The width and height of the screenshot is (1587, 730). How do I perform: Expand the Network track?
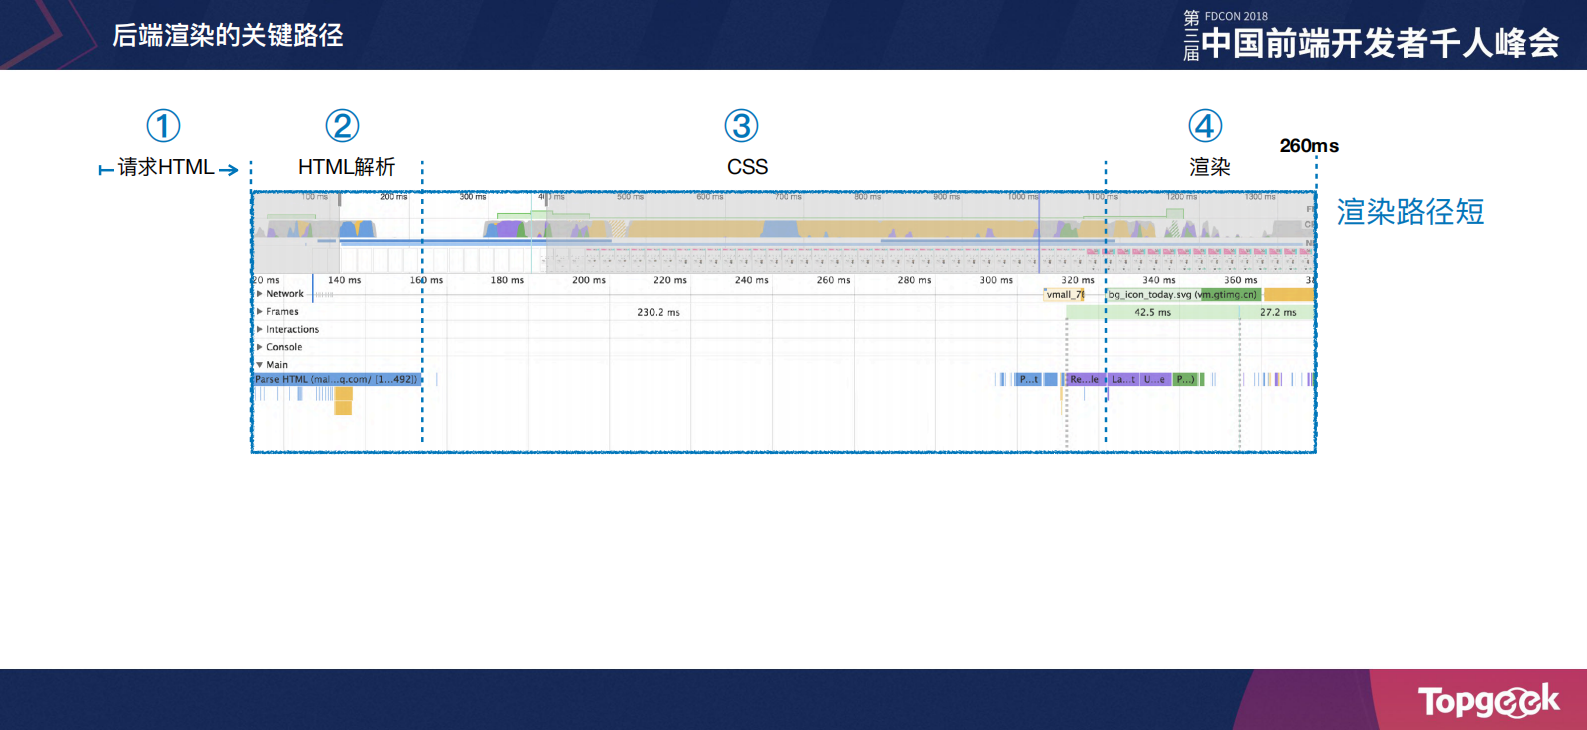(260, 294)
